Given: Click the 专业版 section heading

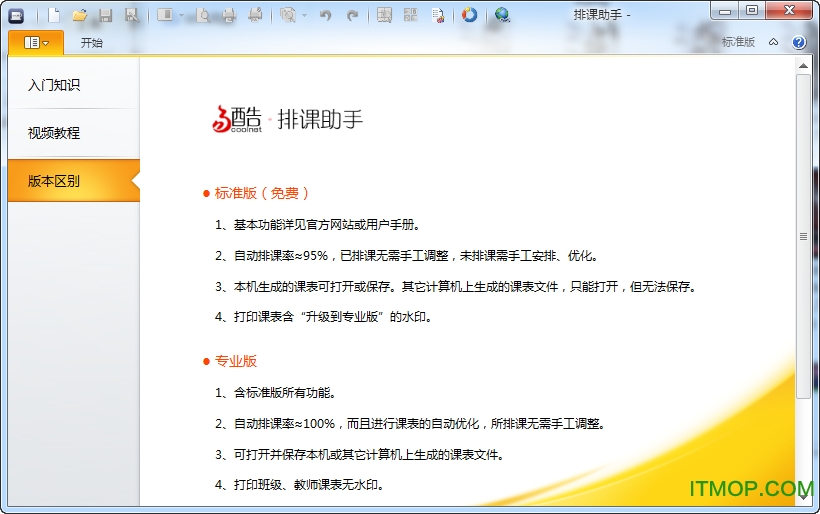Looking at the screenshot, I should pos(236,361).
